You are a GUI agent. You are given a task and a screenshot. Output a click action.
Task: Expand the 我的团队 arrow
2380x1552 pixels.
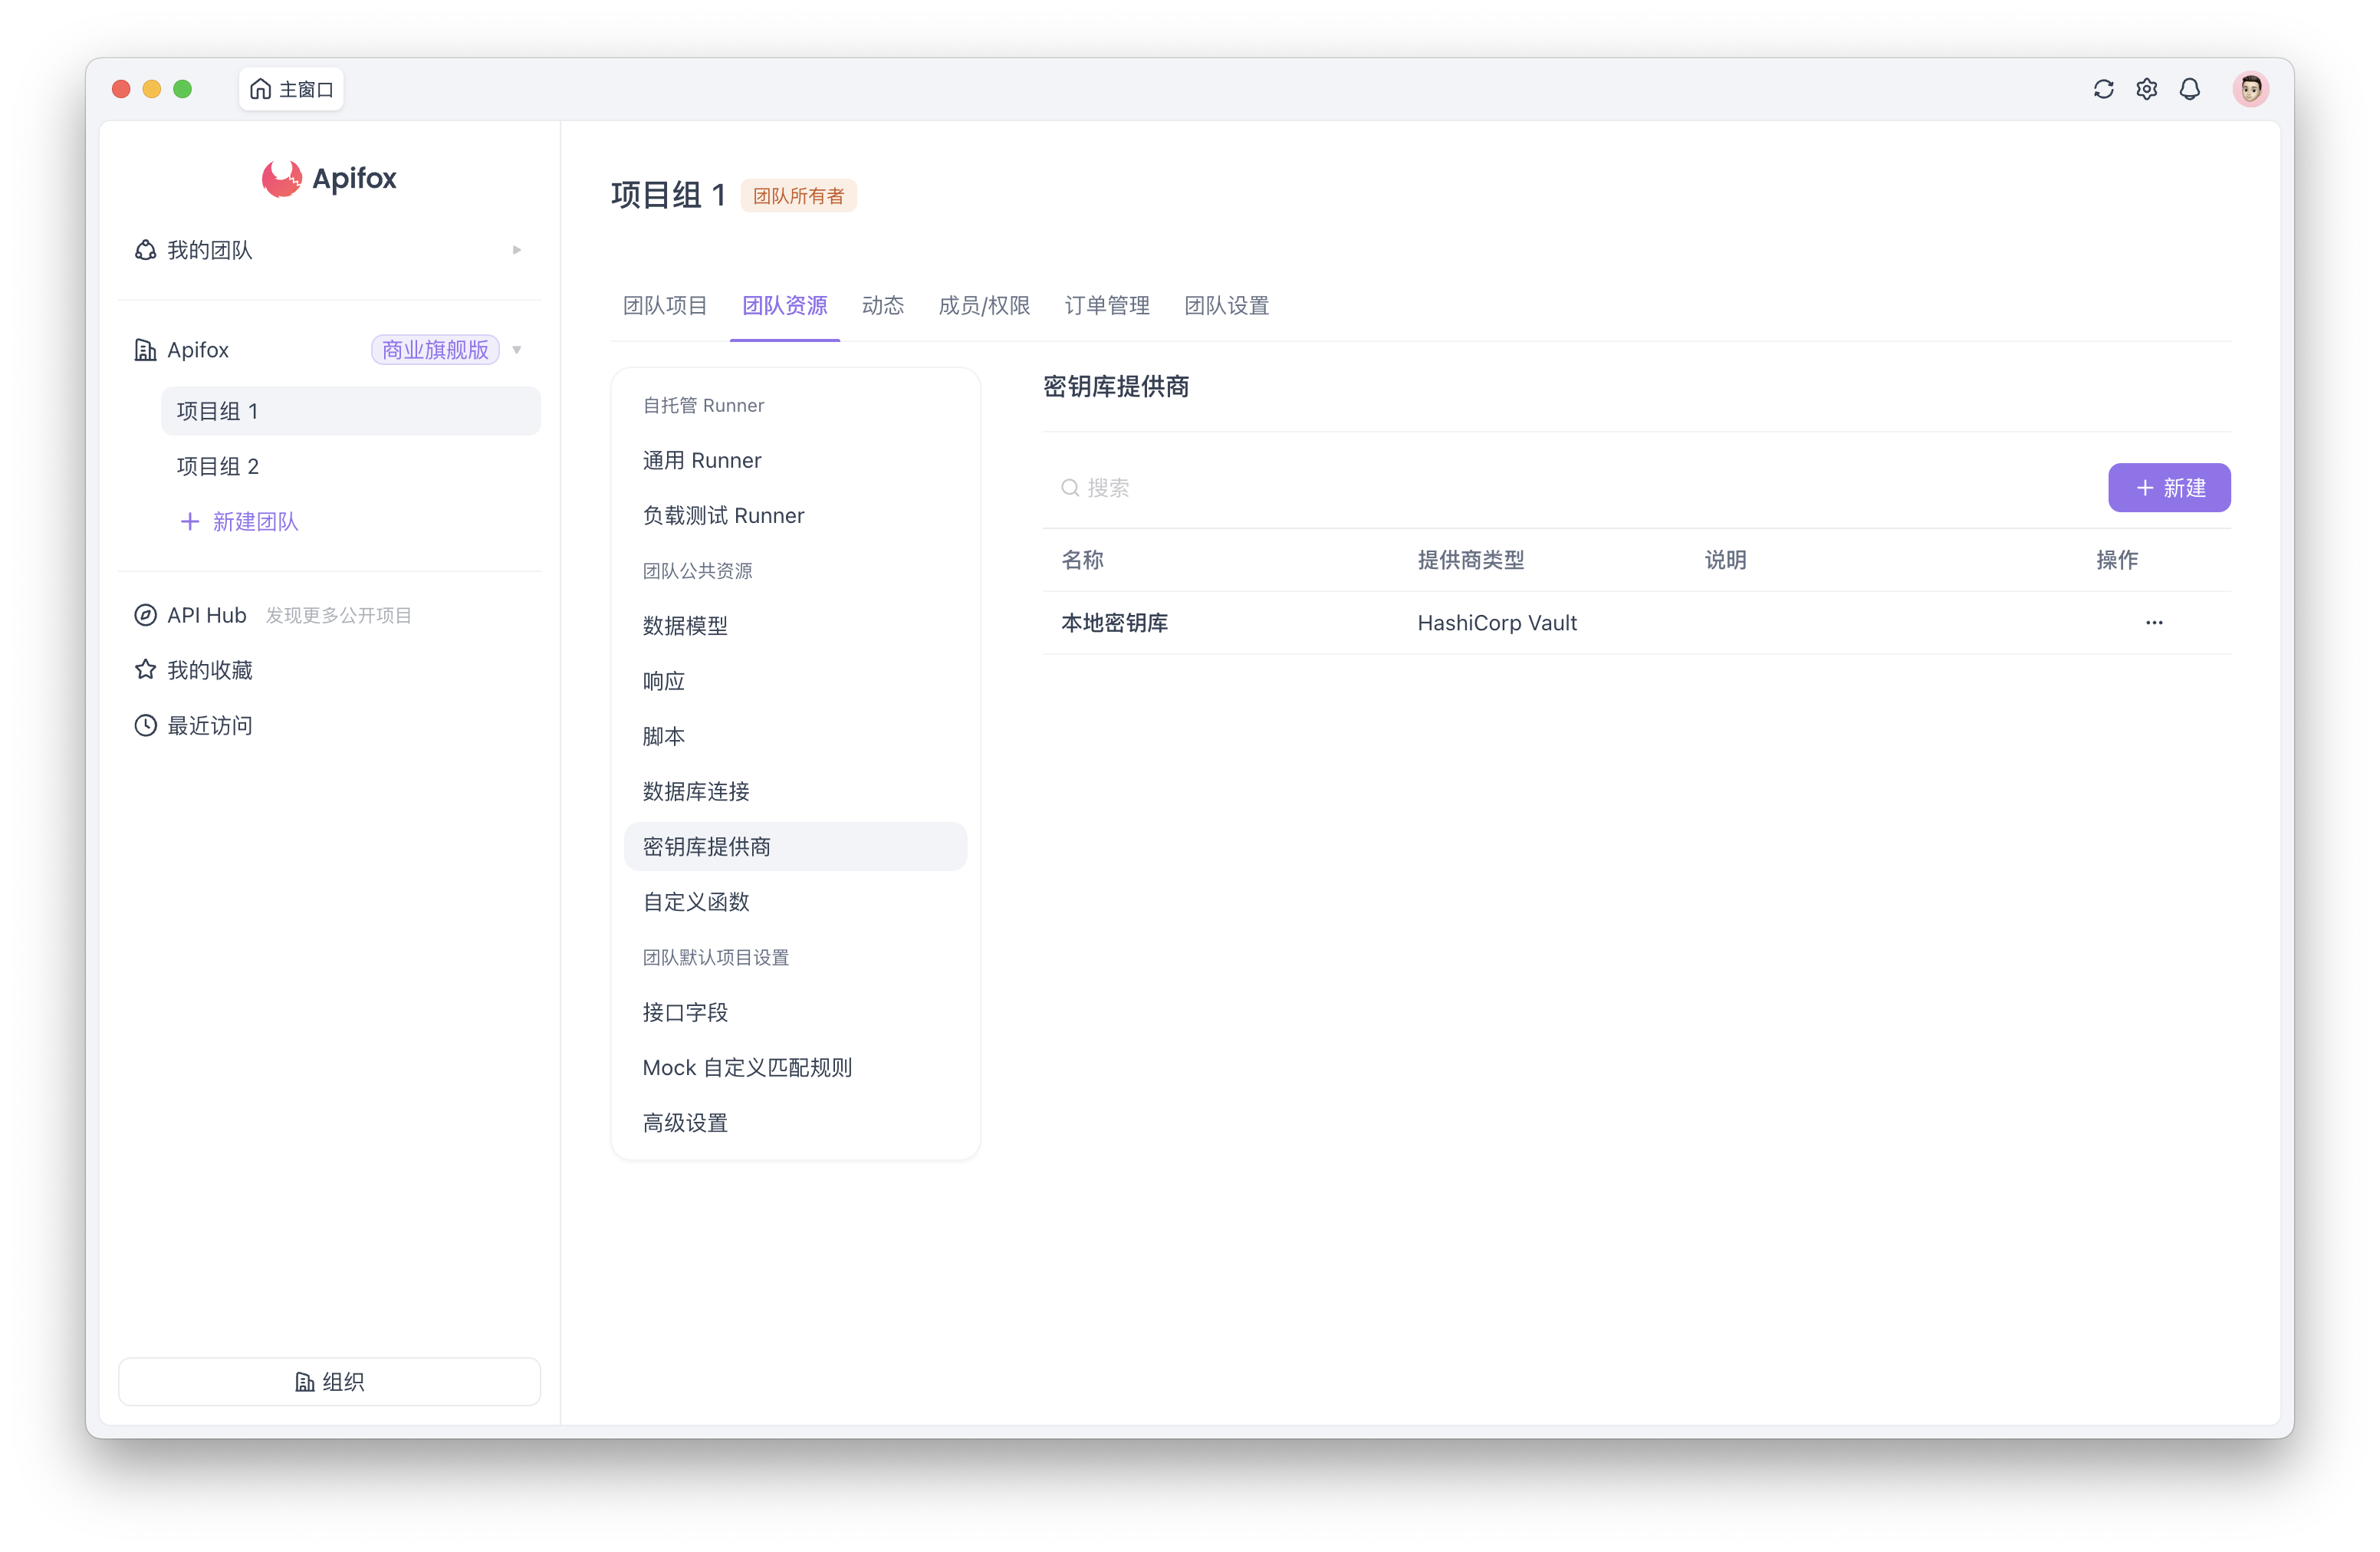(517, 250)
